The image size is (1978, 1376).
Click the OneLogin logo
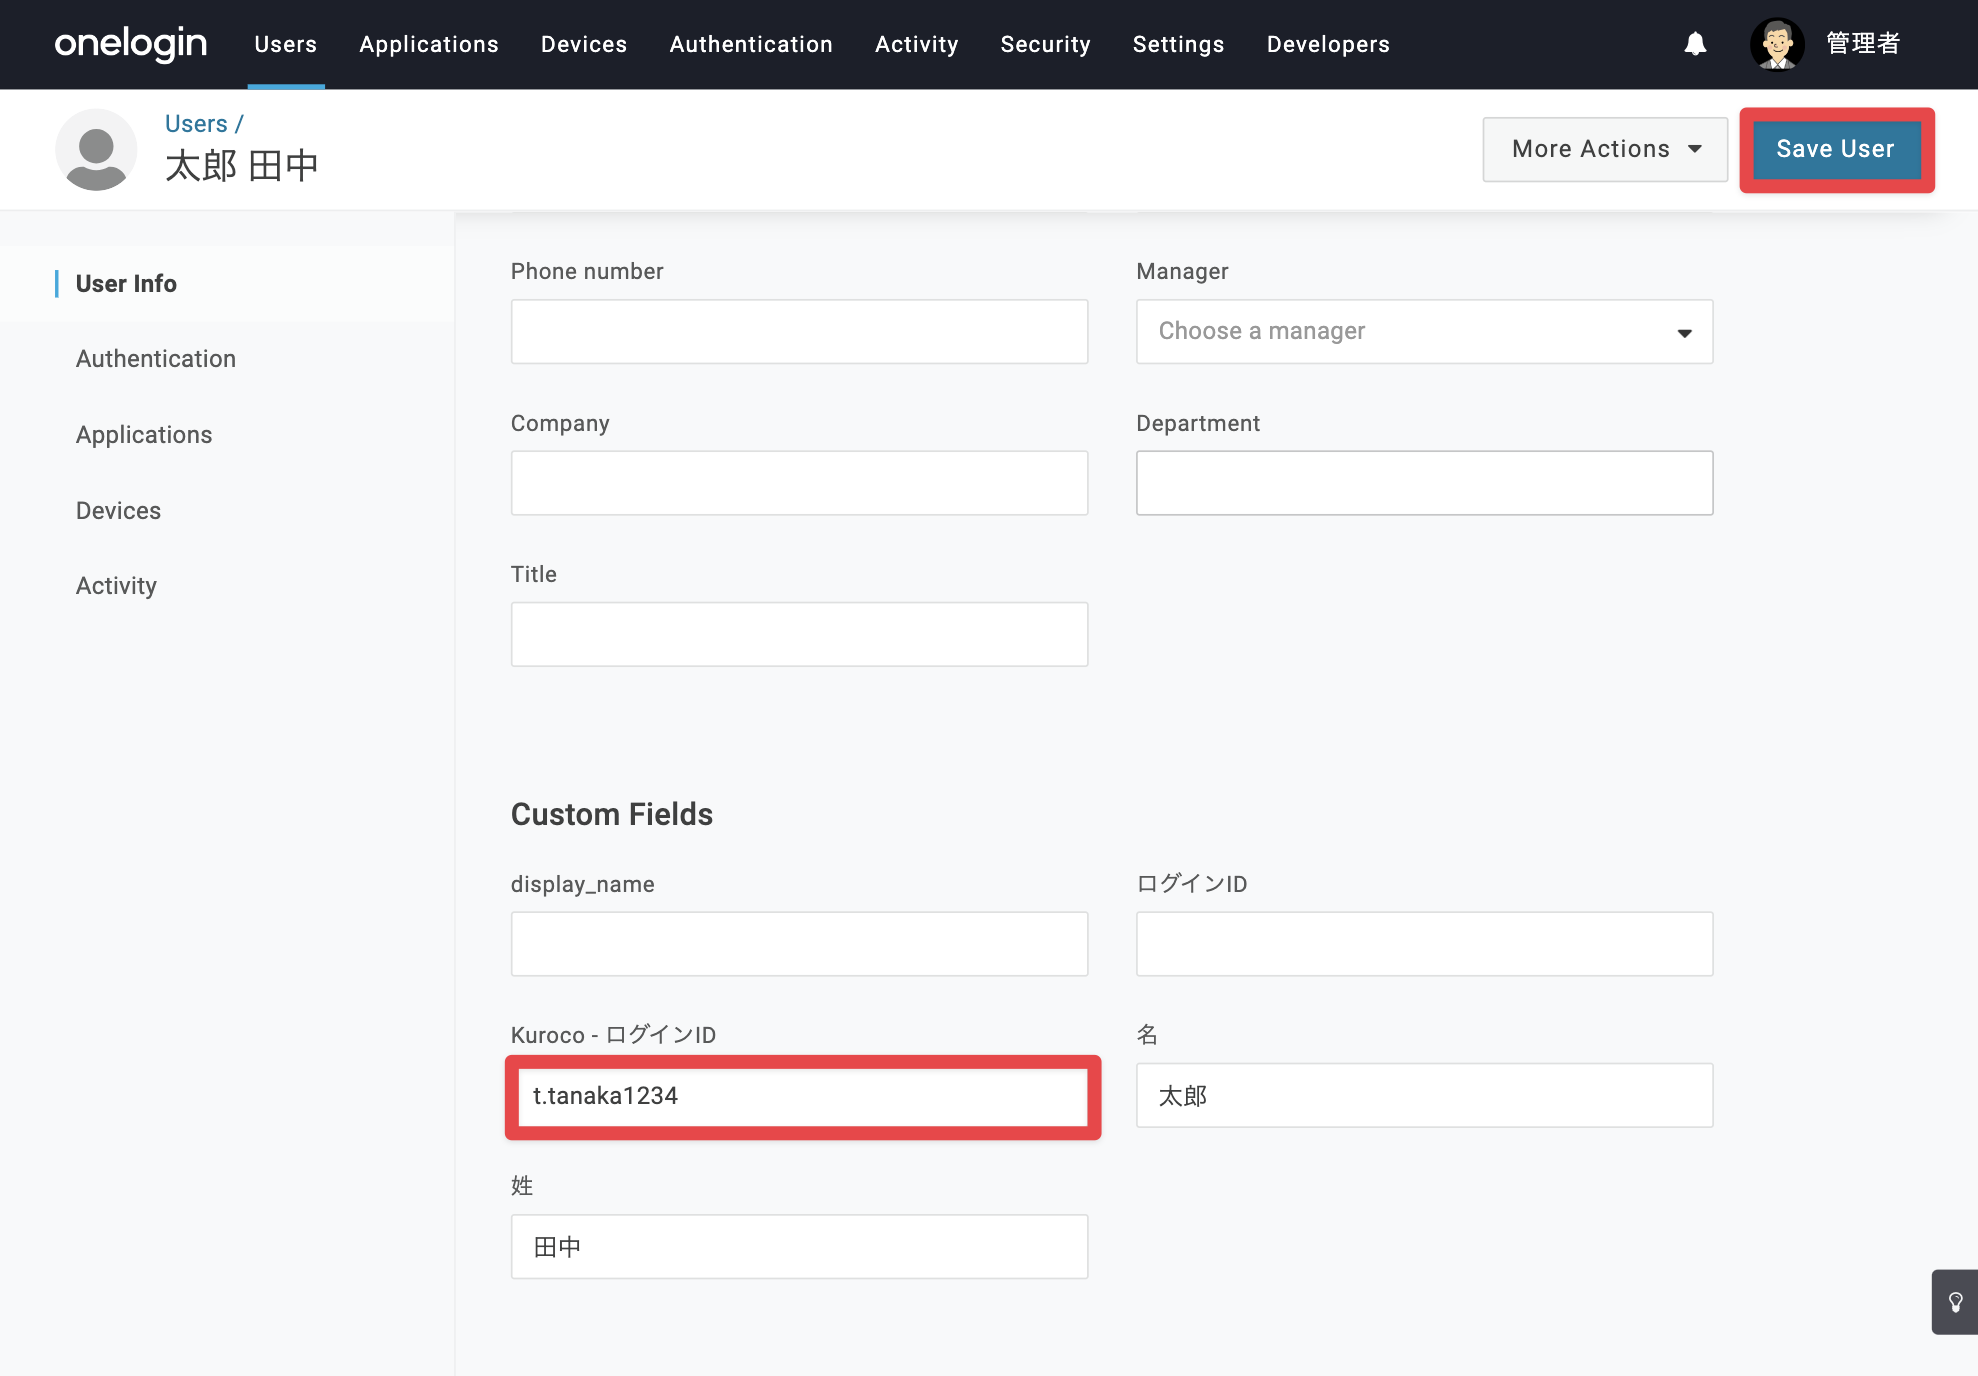(131, 44)
